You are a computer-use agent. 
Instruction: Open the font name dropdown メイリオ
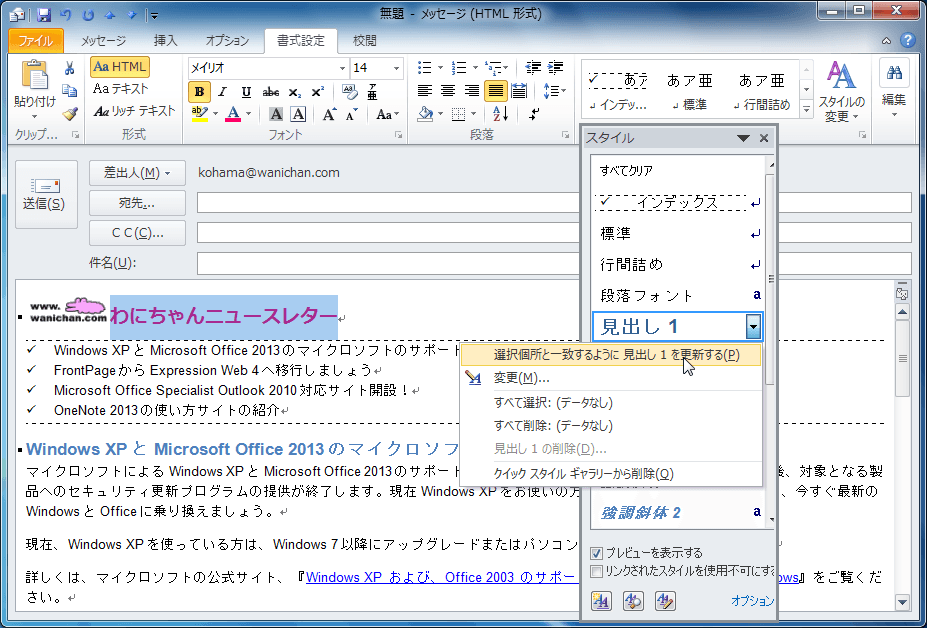pos(342,69)
